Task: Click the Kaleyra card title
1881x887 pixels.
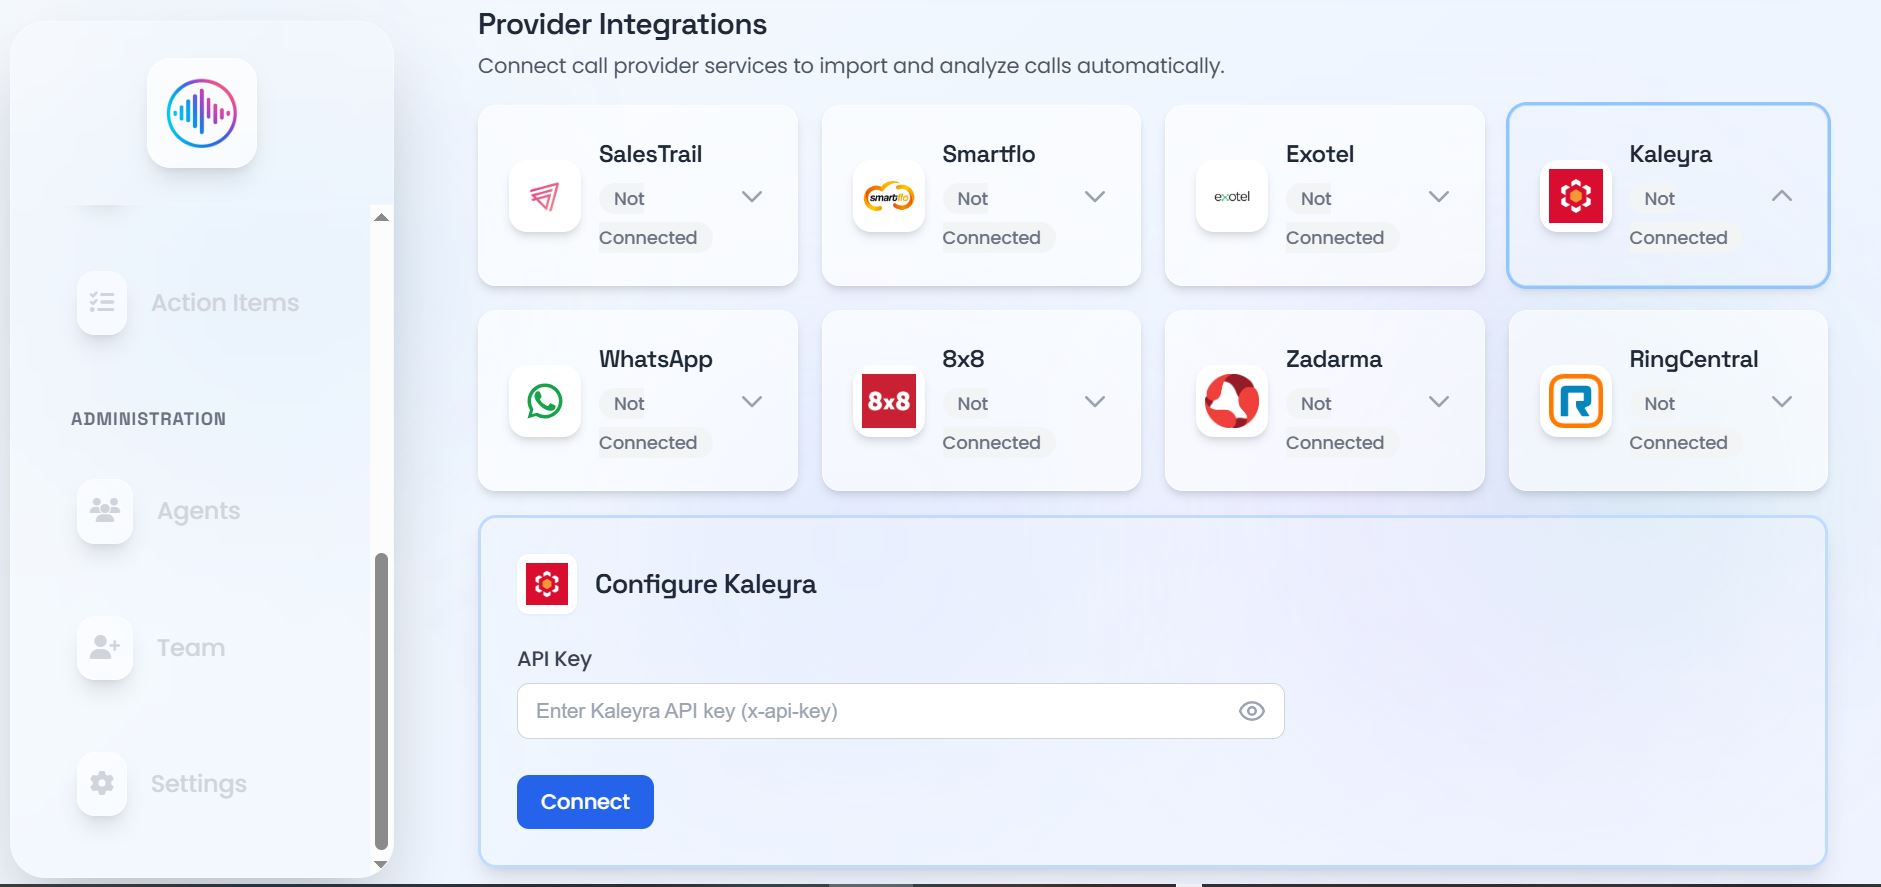Action: [1671, 154]
